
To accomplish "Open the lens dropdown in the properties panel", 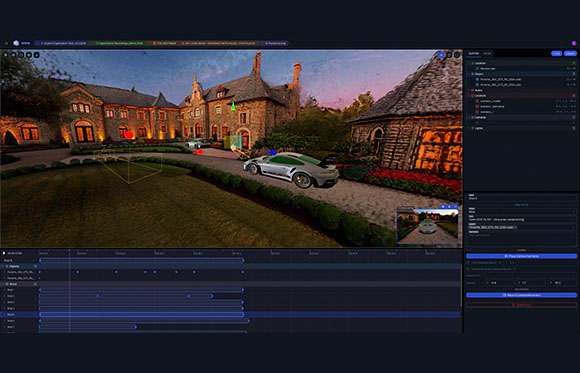I will point(522,219).
